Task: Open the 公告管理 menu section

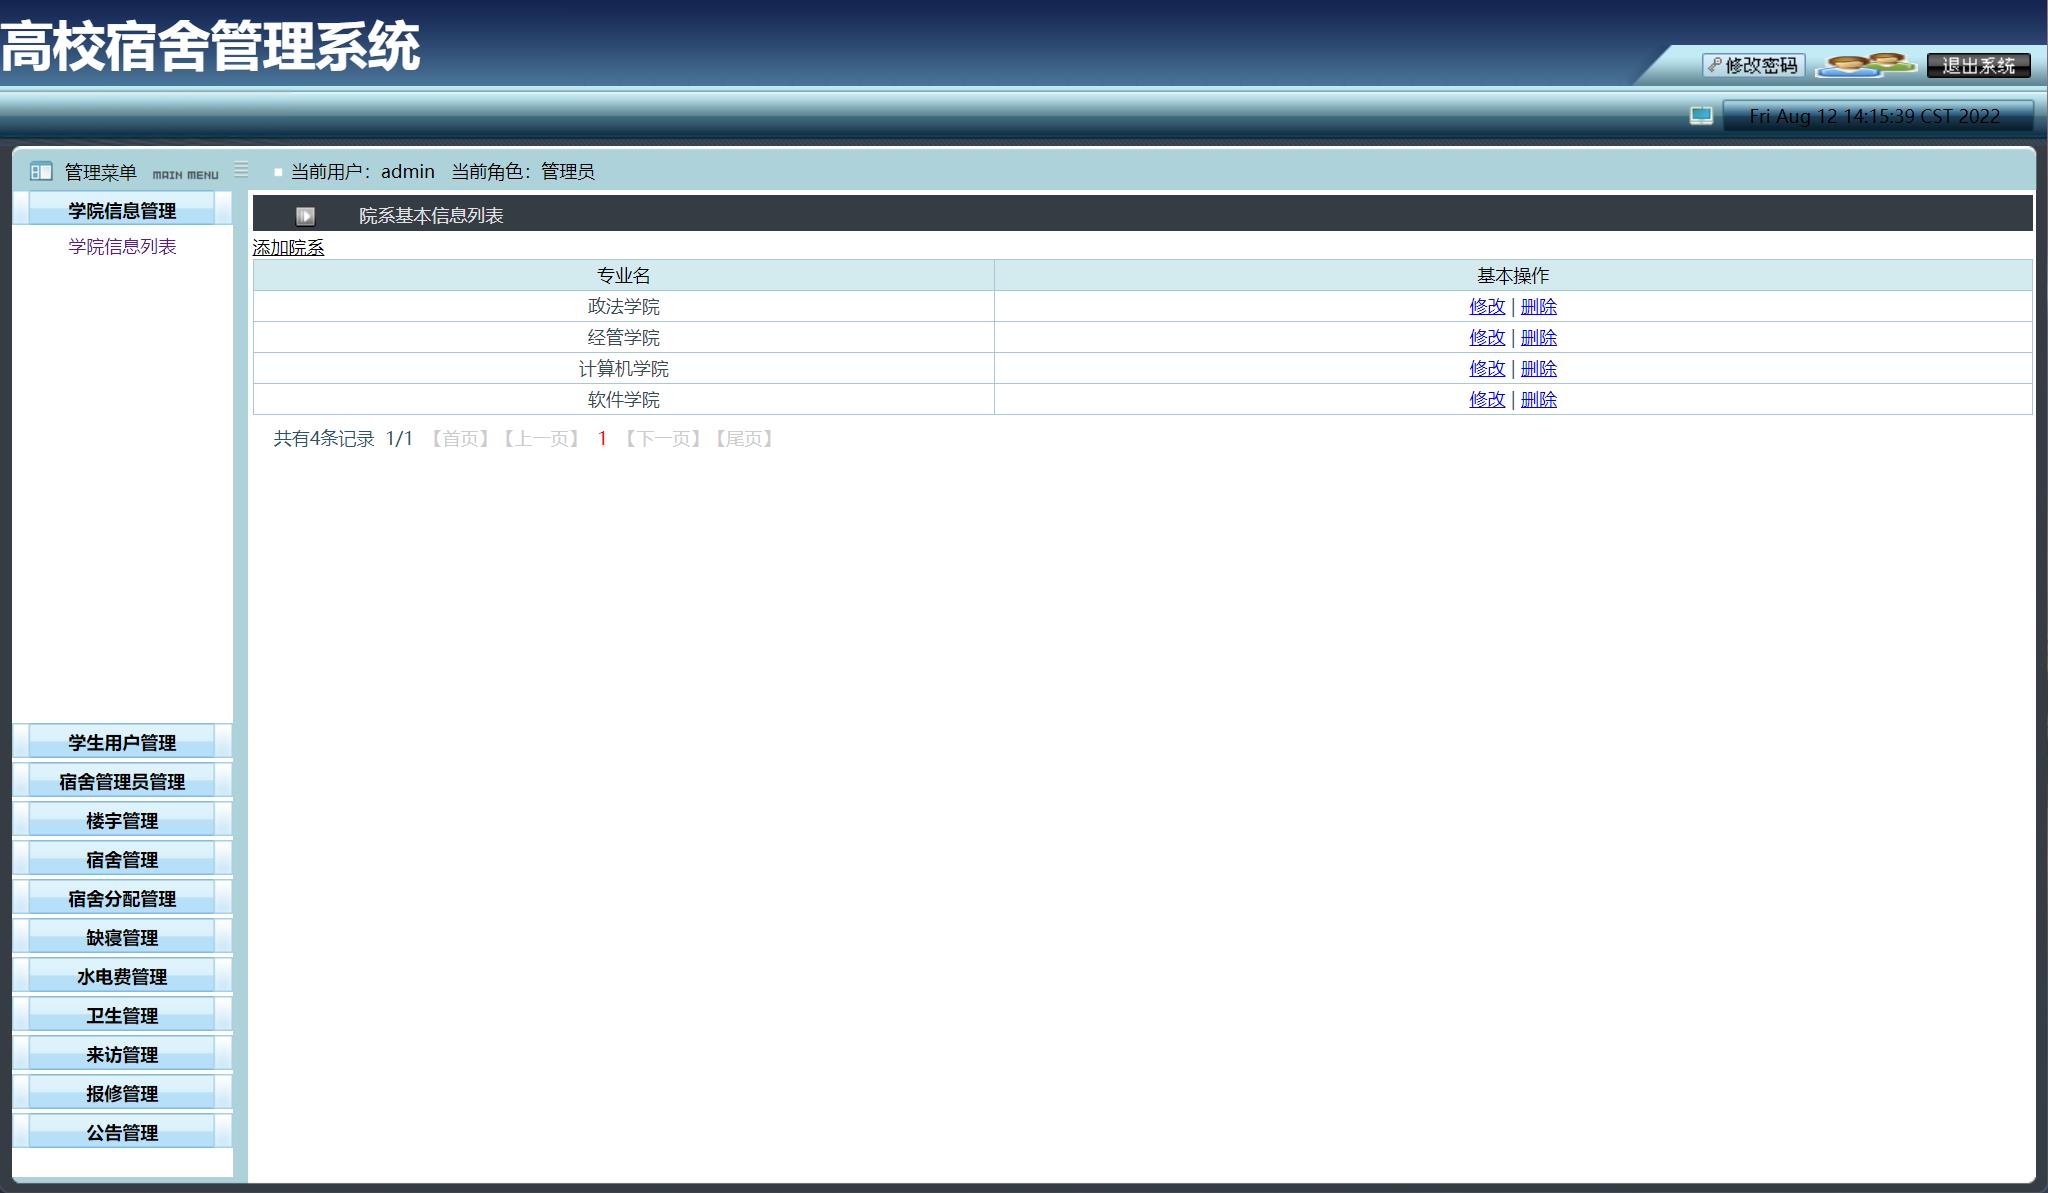Action: coord(122,1133)
